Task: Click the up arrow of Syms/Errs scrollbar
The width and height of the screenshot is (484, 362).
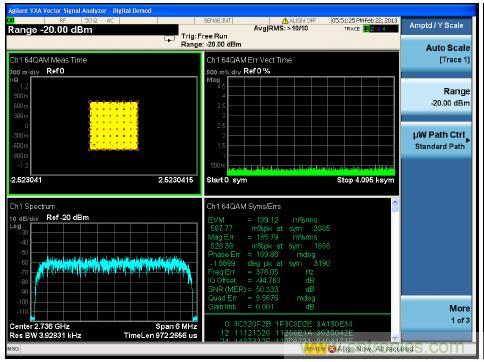Action: pyautogui.click(x=395, y=202)
